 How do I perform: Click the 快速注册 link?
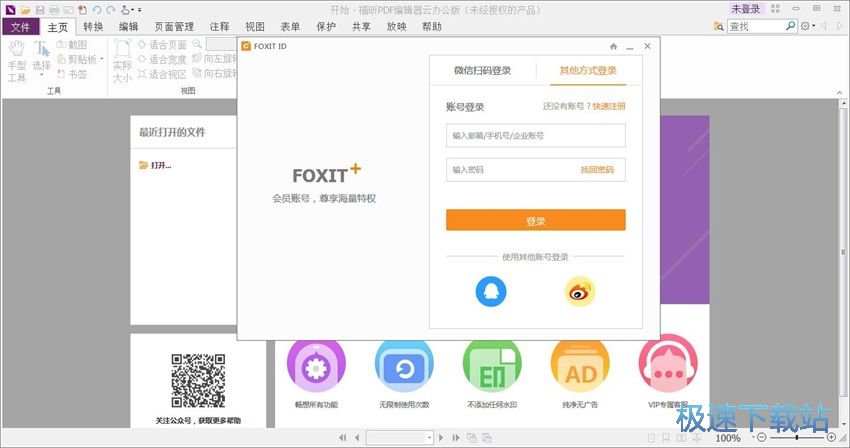point(609,106)
